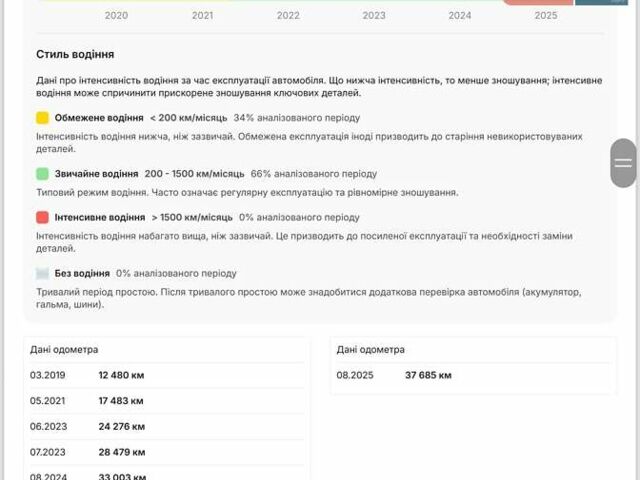Click the 'Стиль водіння' heading
The height and width of the screenshot is (480, 640).
click(x=75, y=54)
